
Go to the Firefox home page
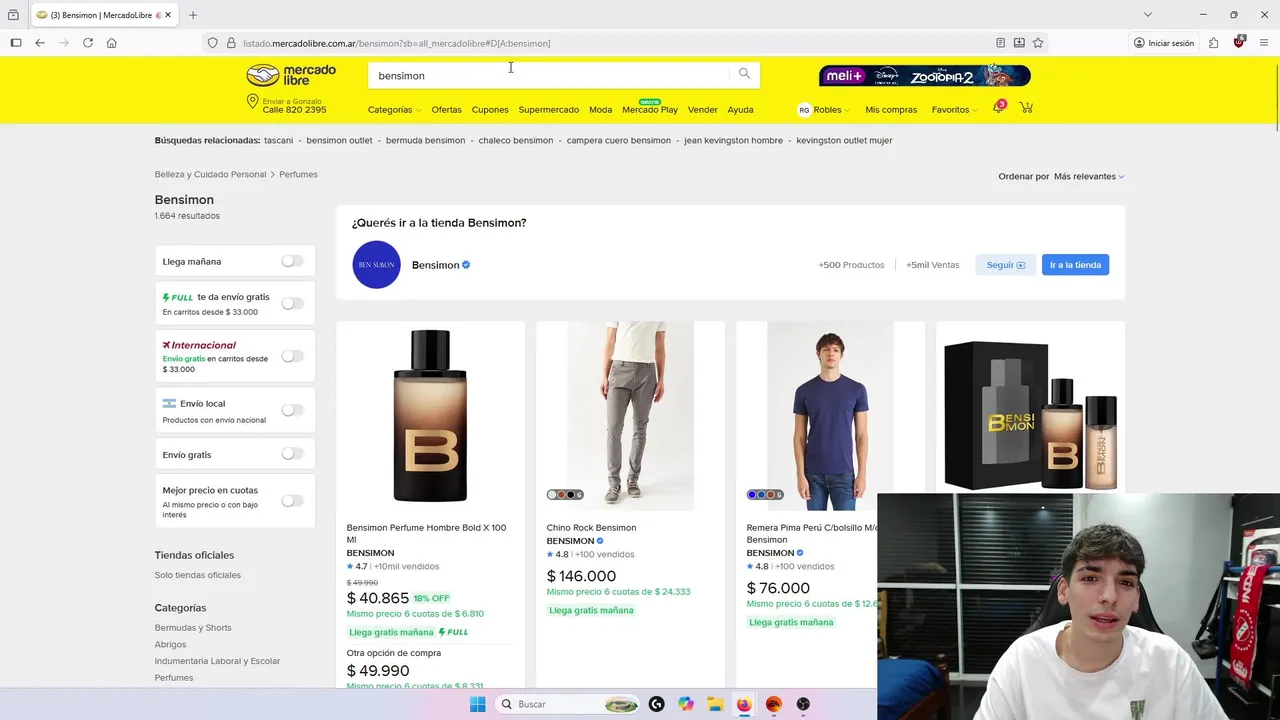[112, 43]
